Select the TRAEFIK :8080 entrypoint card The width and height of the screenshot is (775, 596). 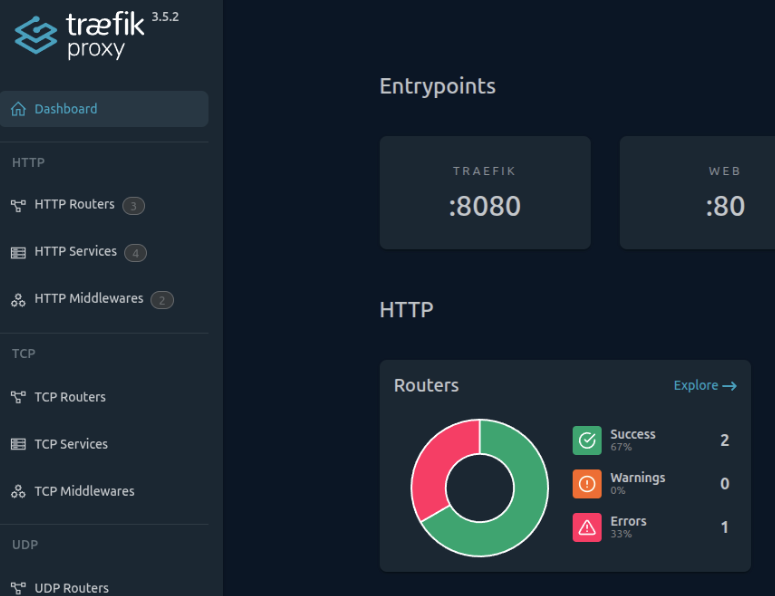485,193
